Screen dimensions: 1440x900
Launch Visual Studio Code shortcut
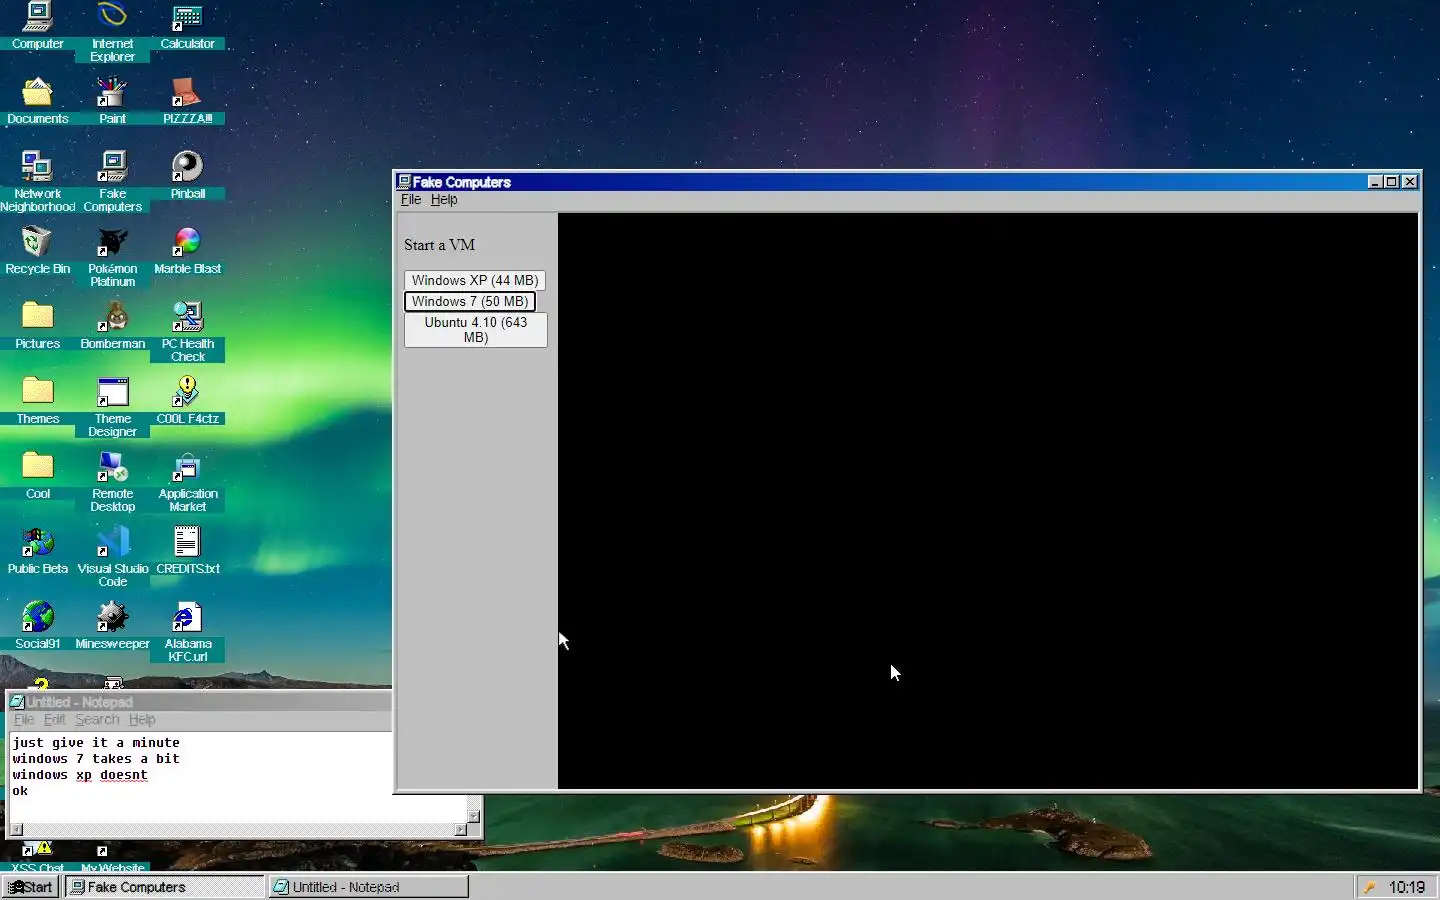click(112, 556)
